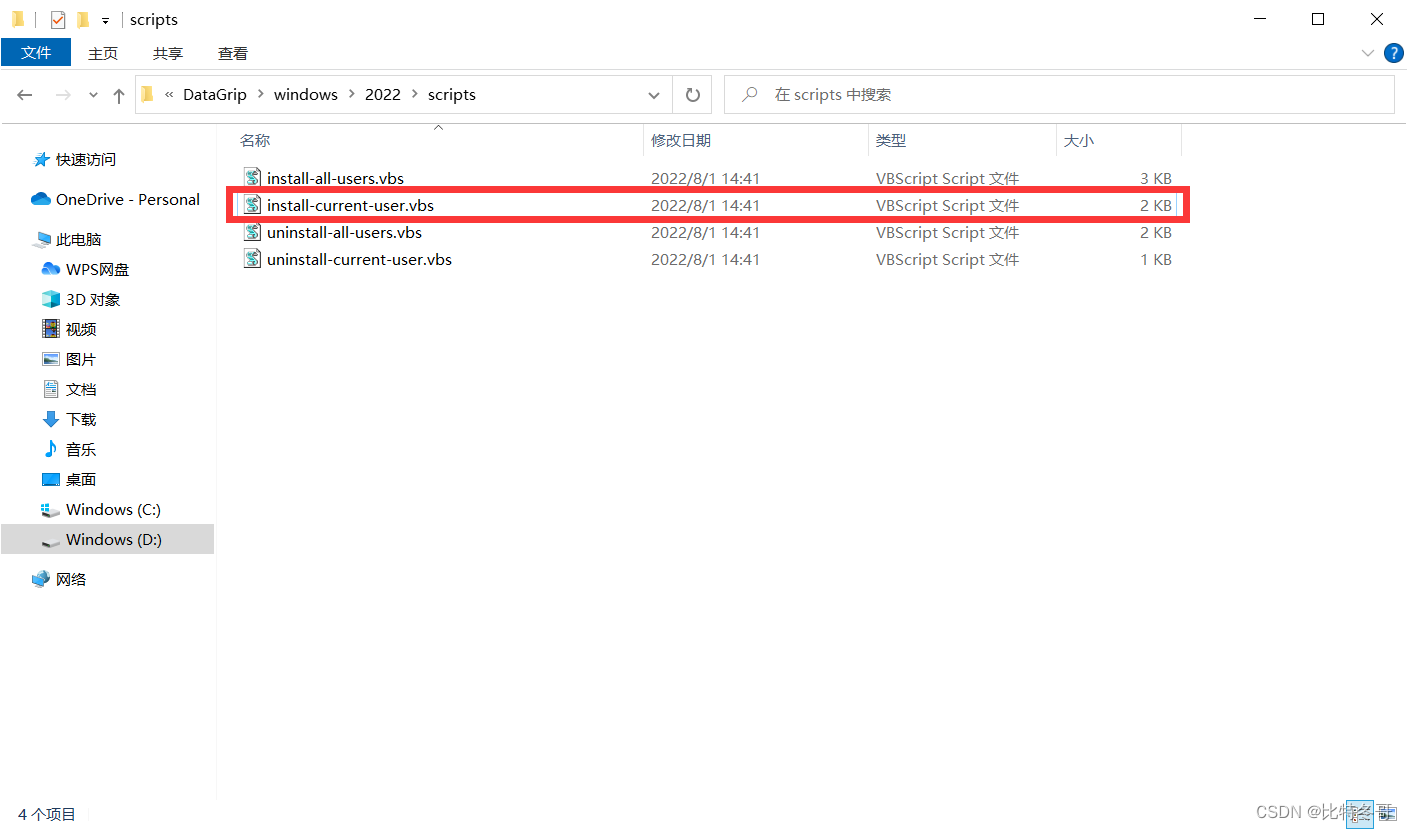Select 此电脑 in navigation pane
Screen dimensions: 1408x830
click(x=78, y=240)
